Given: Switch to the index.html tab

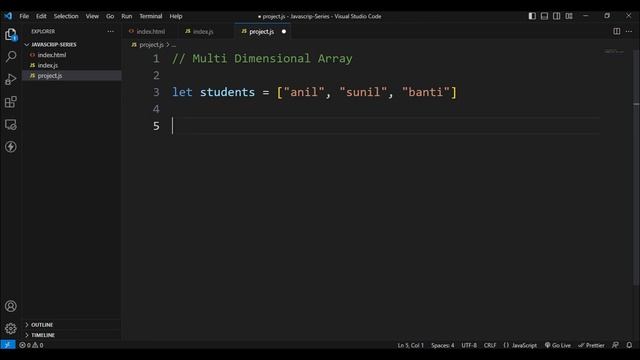Looking at the screenshot, I should (150, 31).
